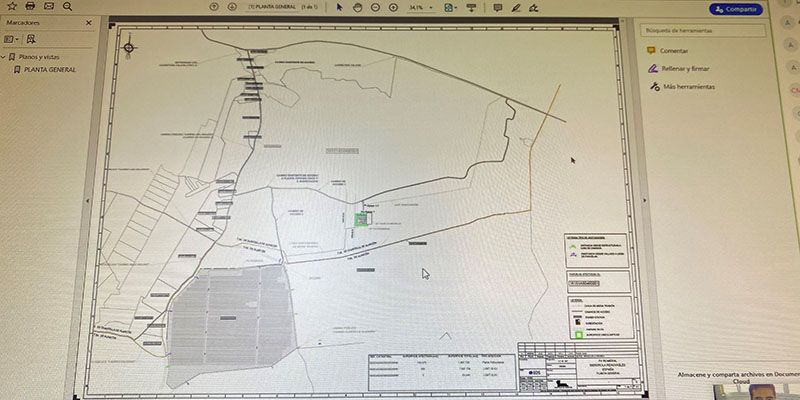Image resolution: width=800 pixels, height=400 pixels.
Task: Select the Hand pan tool
Action: click(357, 6)
